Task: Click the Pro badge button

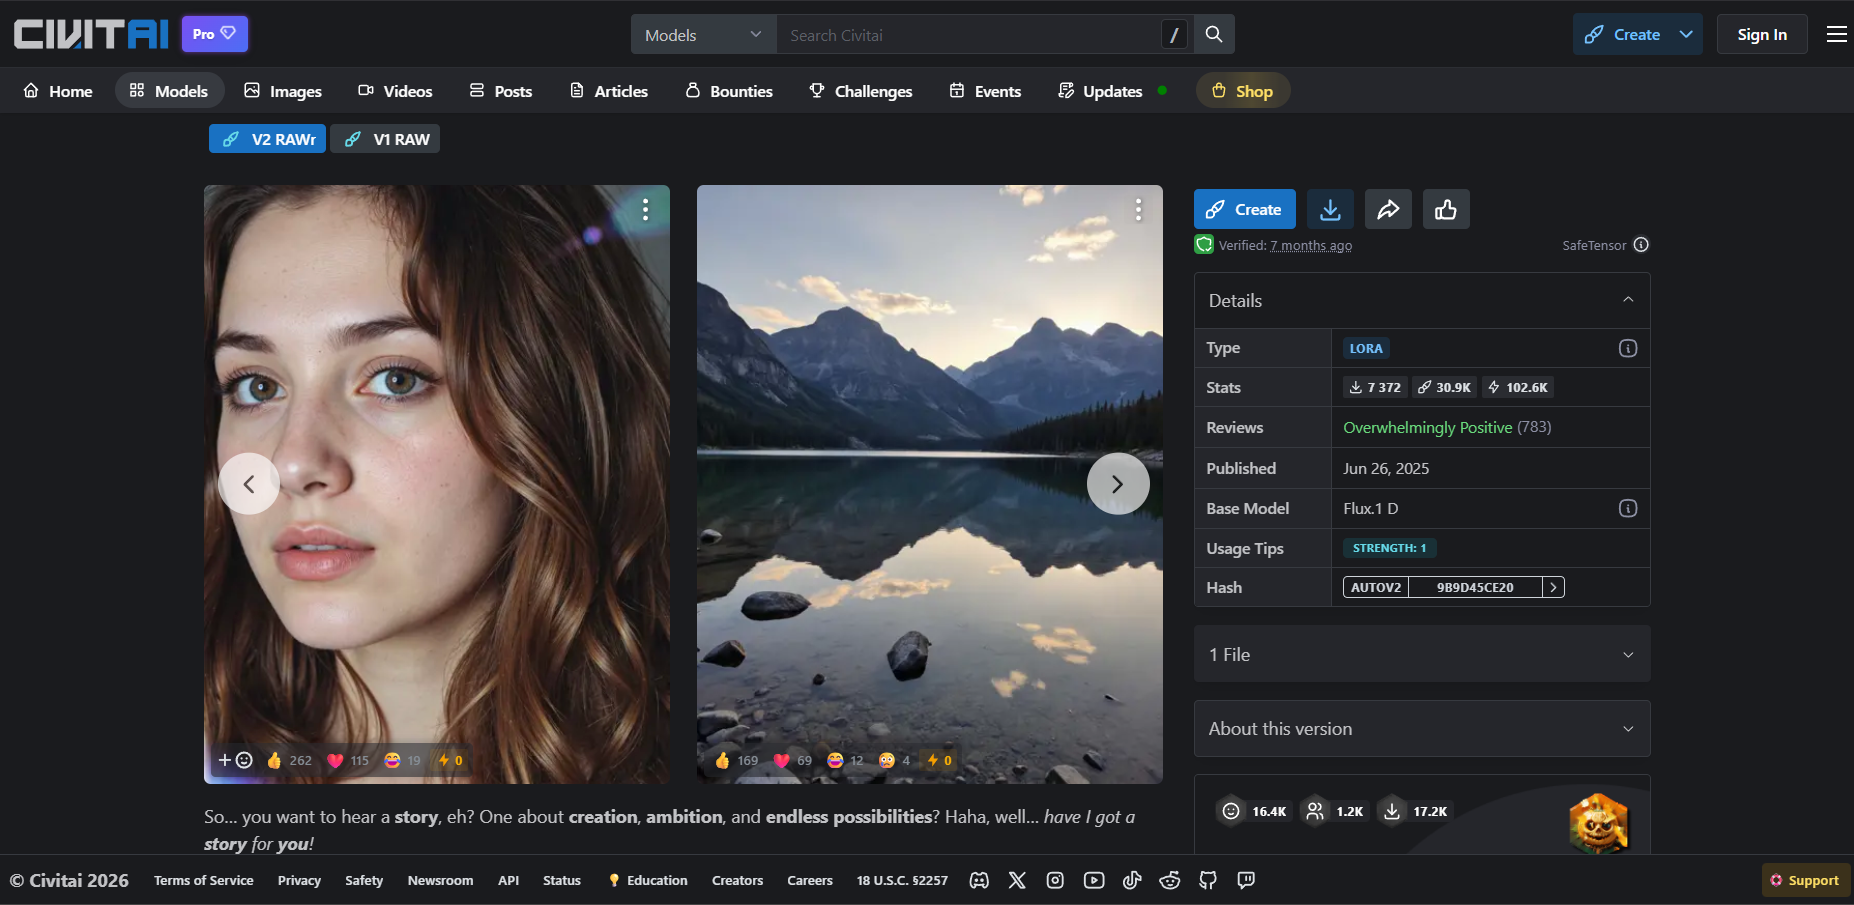Action: pos(214,34)
